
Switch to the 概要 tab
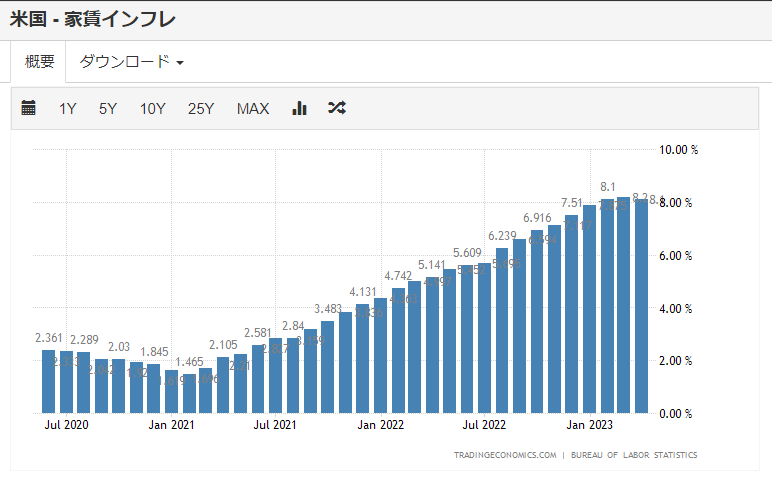click(x=40, y=62)
